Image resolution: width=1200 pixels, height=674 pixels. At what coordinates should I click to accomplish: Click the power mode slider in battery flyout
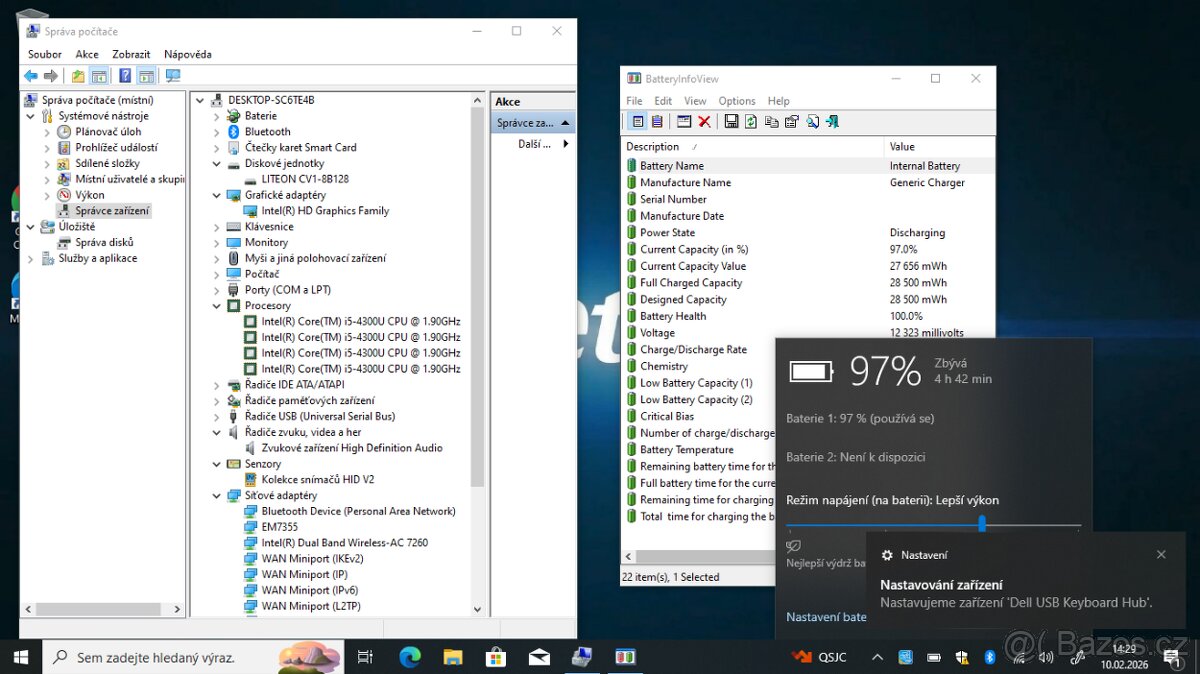click(982, 523)
